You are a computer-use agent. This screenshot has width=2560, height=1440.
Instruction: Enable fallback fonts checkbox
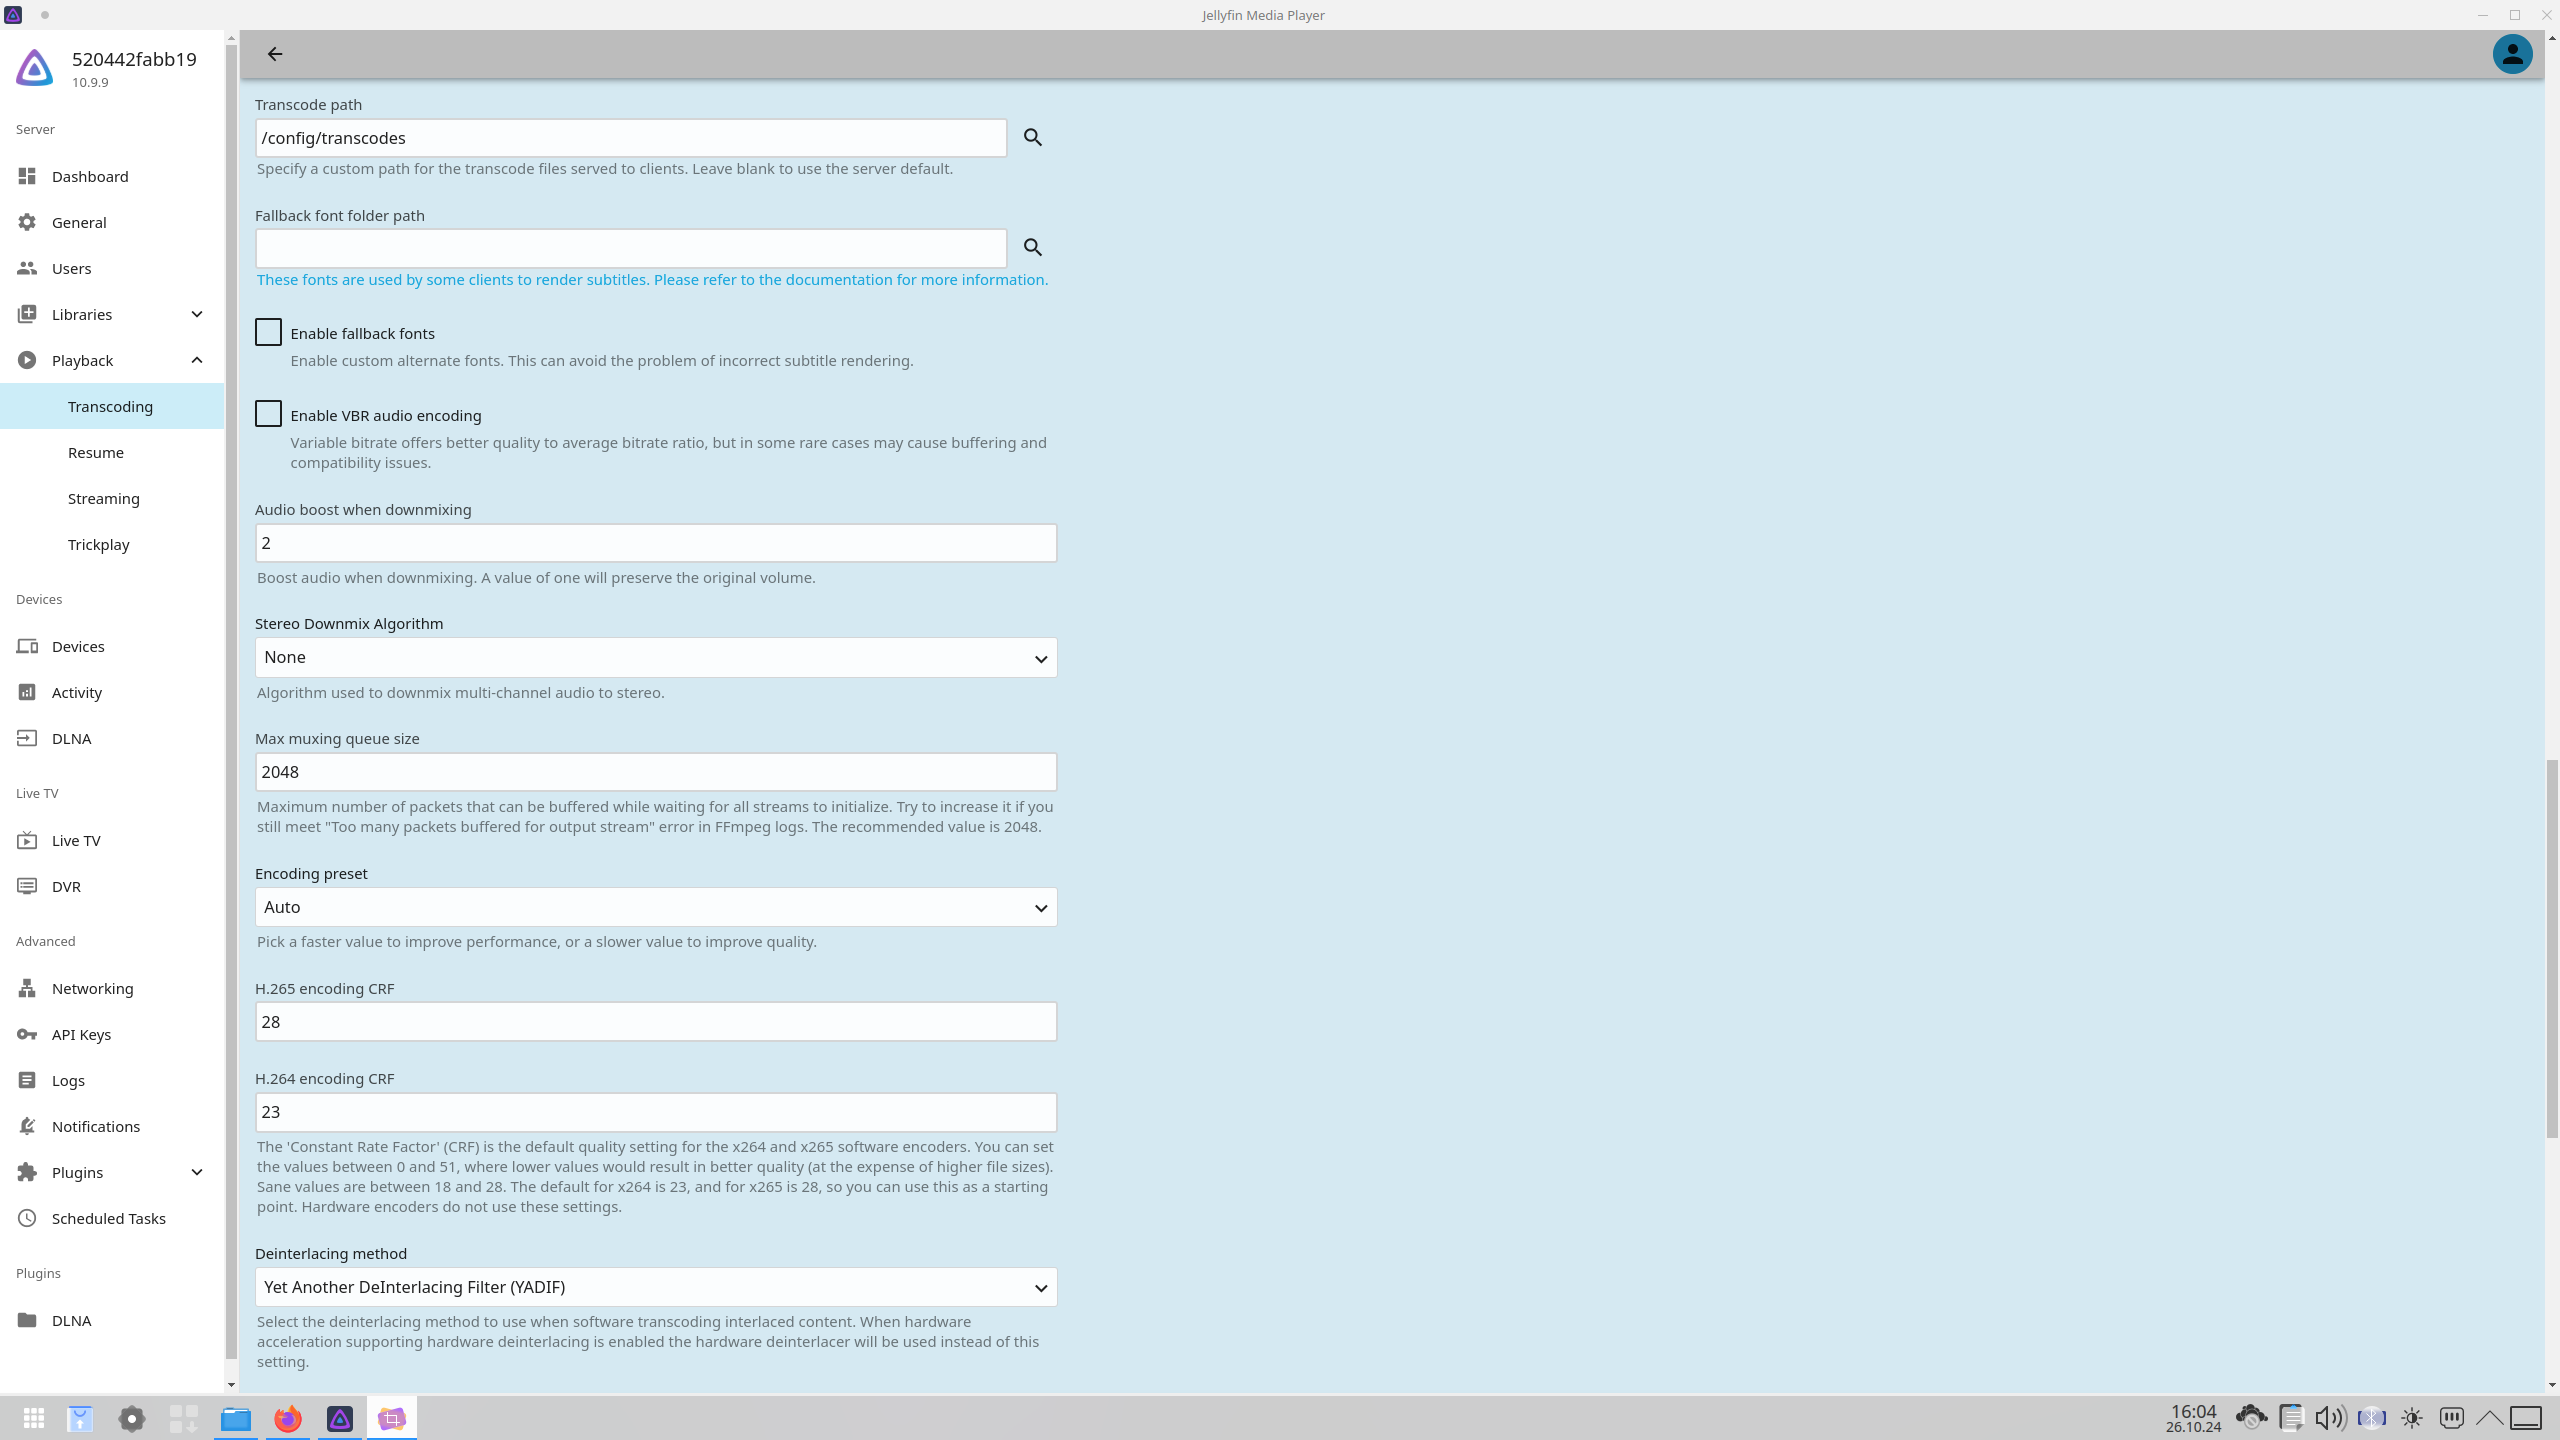268,332
